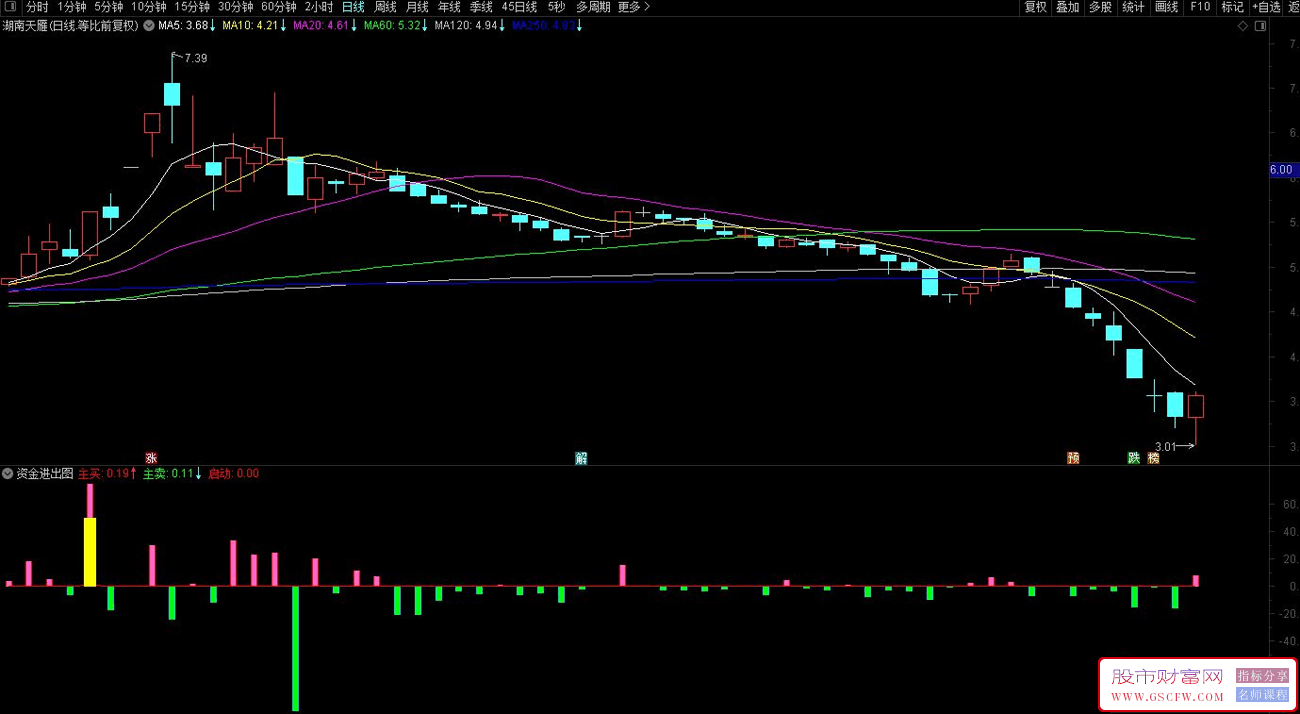Click the tall yellow bar in 资金进出图
The width and height of the screenshot is (1300, 714).
click(x=90, y=552)
